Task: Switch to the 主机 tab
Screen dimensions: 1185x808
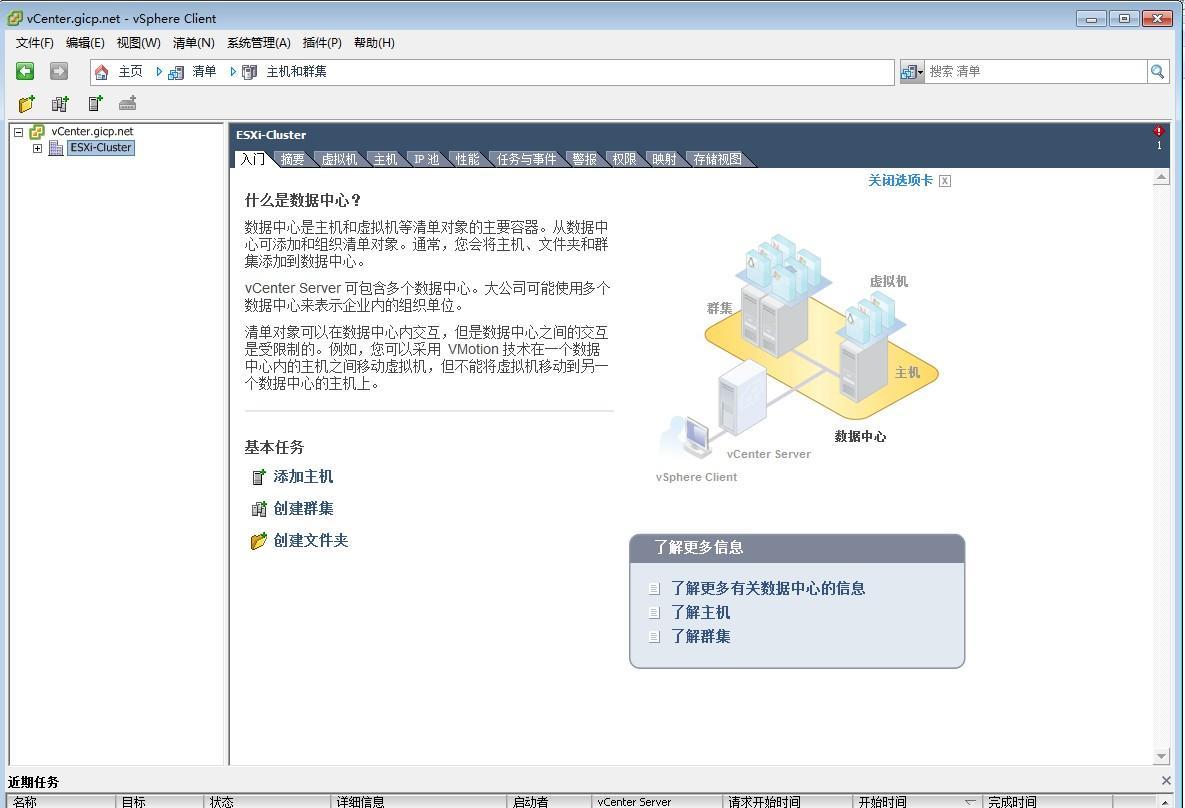Action: [x=385, y=159]
